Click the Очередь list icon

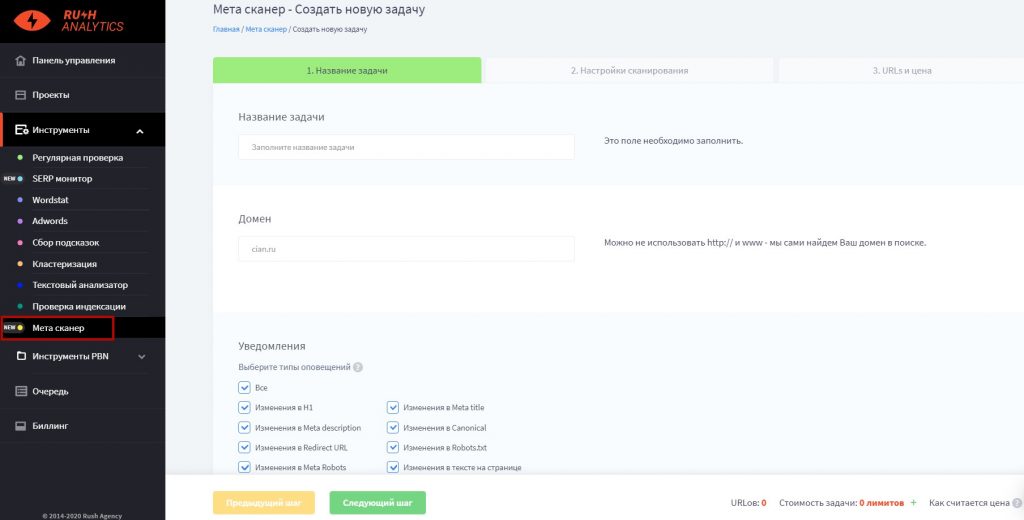pos(21,391)
